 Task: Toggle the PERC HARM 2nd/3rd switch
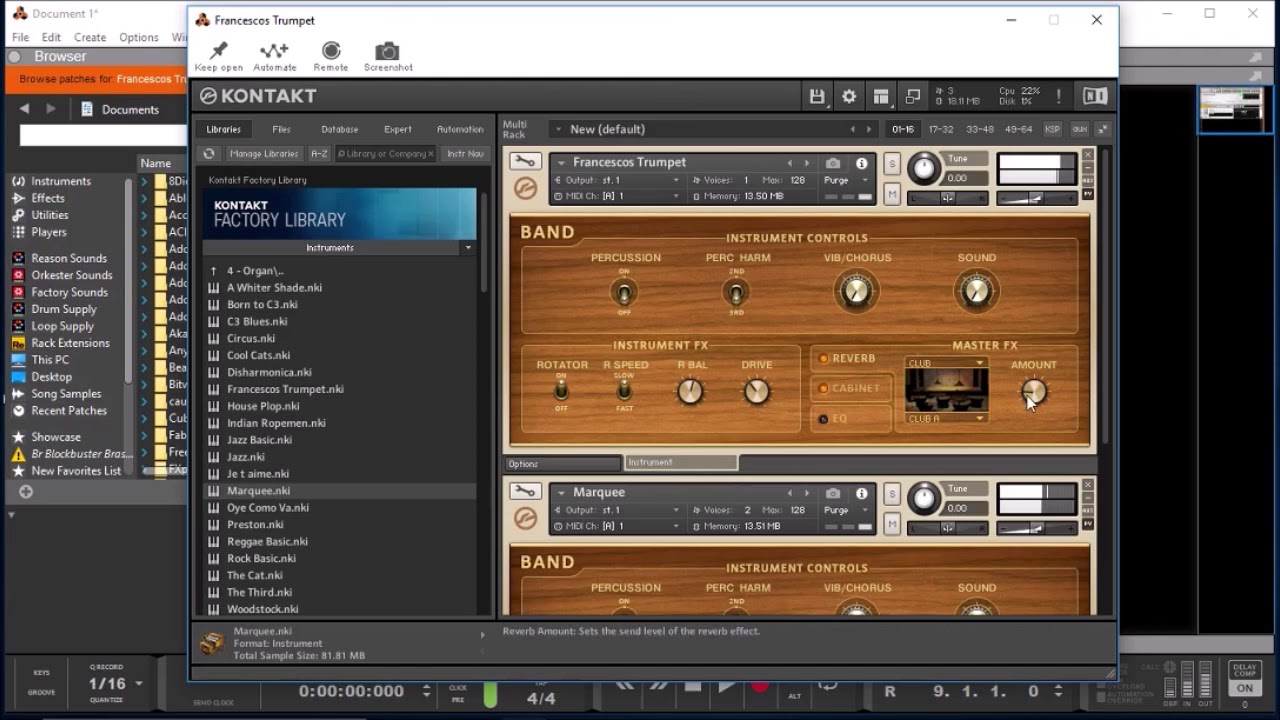click(x=737, y=293)
